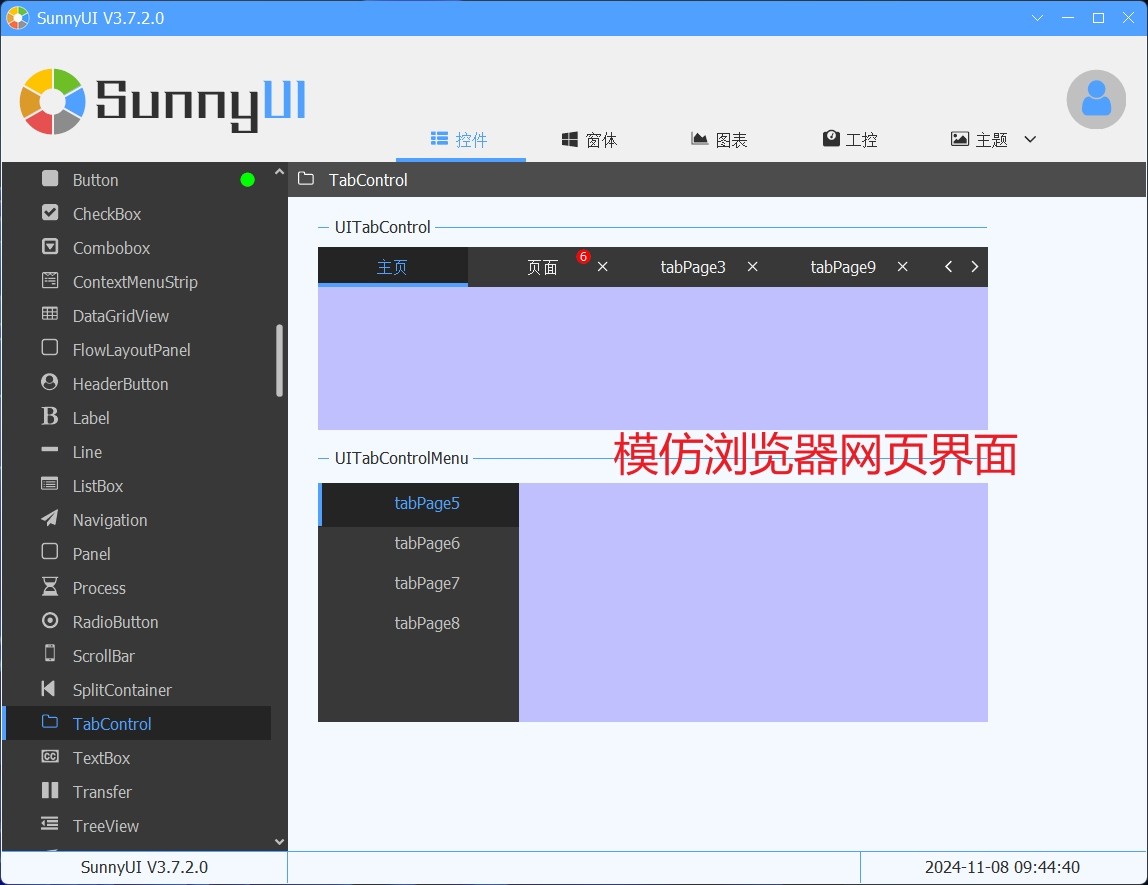Open the TreeView sidebar item
Image resolution: width=1148 pixels, height=885 pixels.
pos(105,826)
